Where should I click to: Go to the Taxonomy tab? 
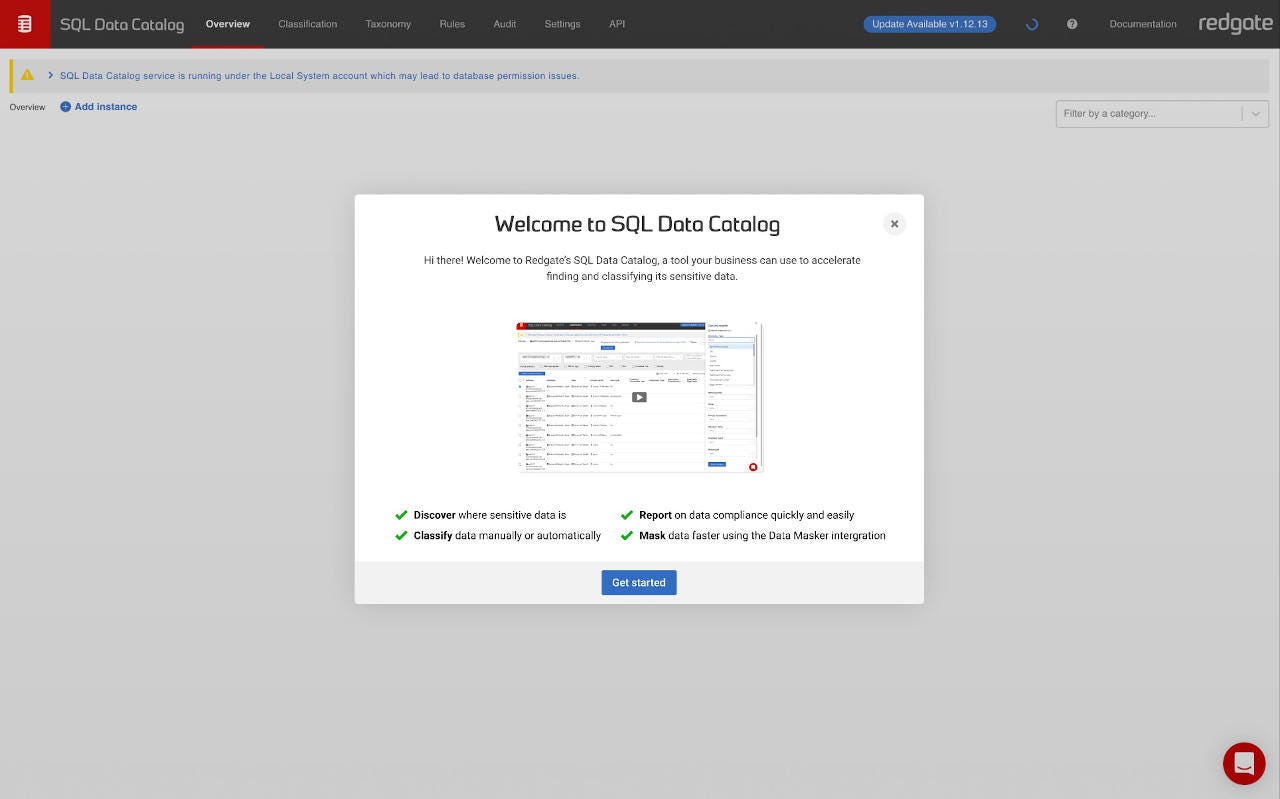pyautogui.click(x=388, y=24)
